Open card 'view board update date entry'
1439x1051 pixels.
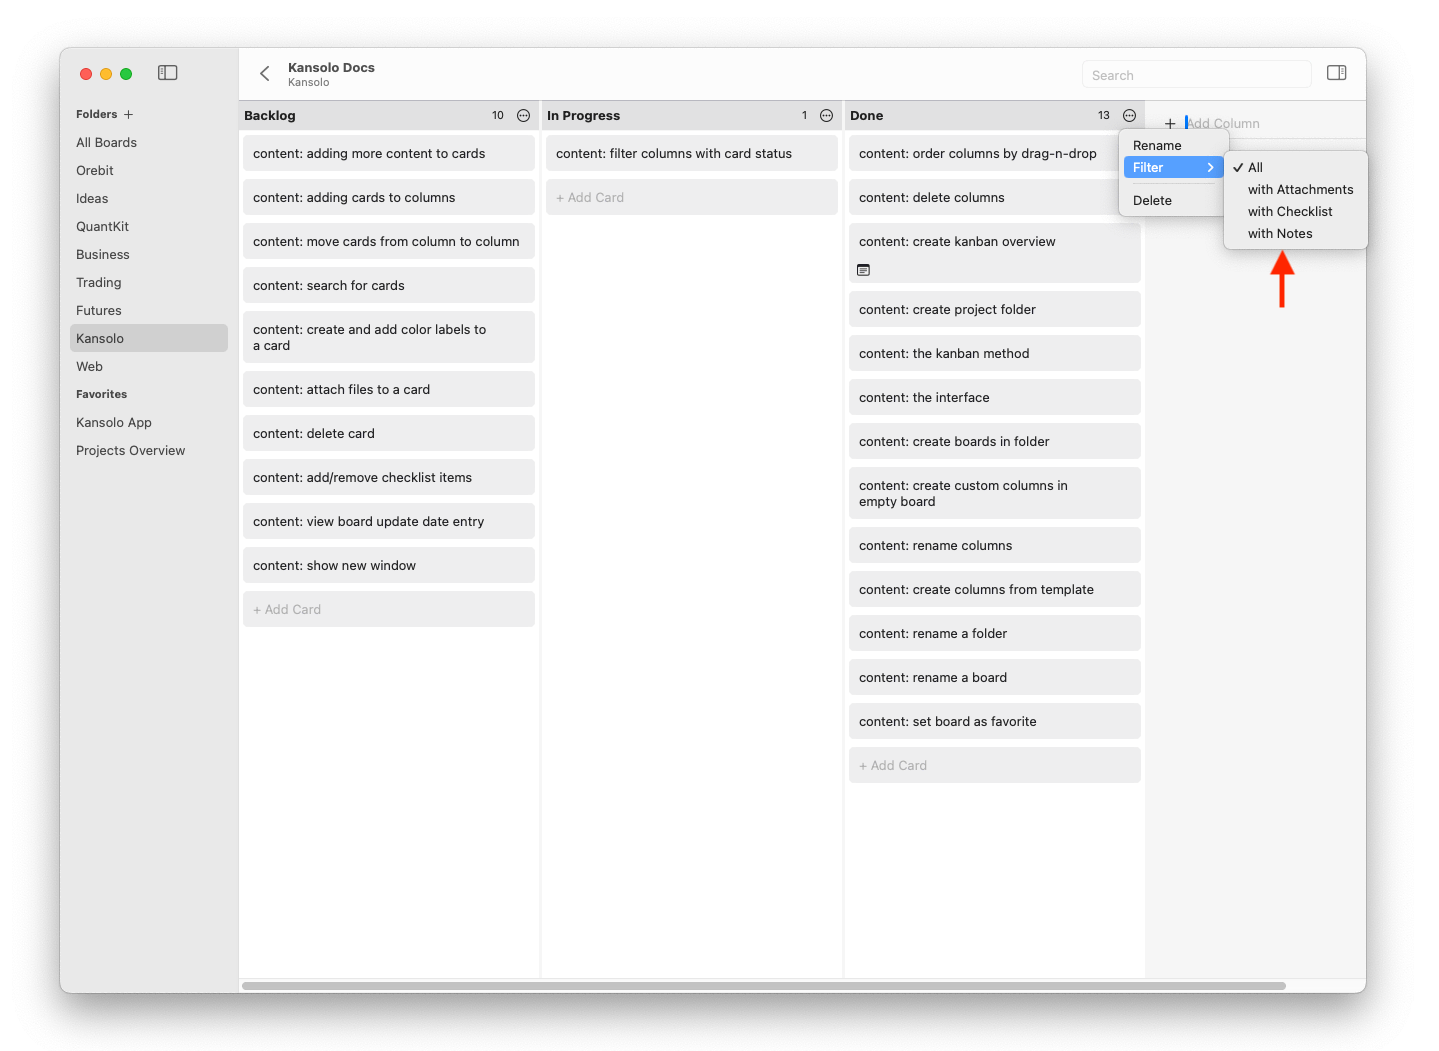[389, 521]
